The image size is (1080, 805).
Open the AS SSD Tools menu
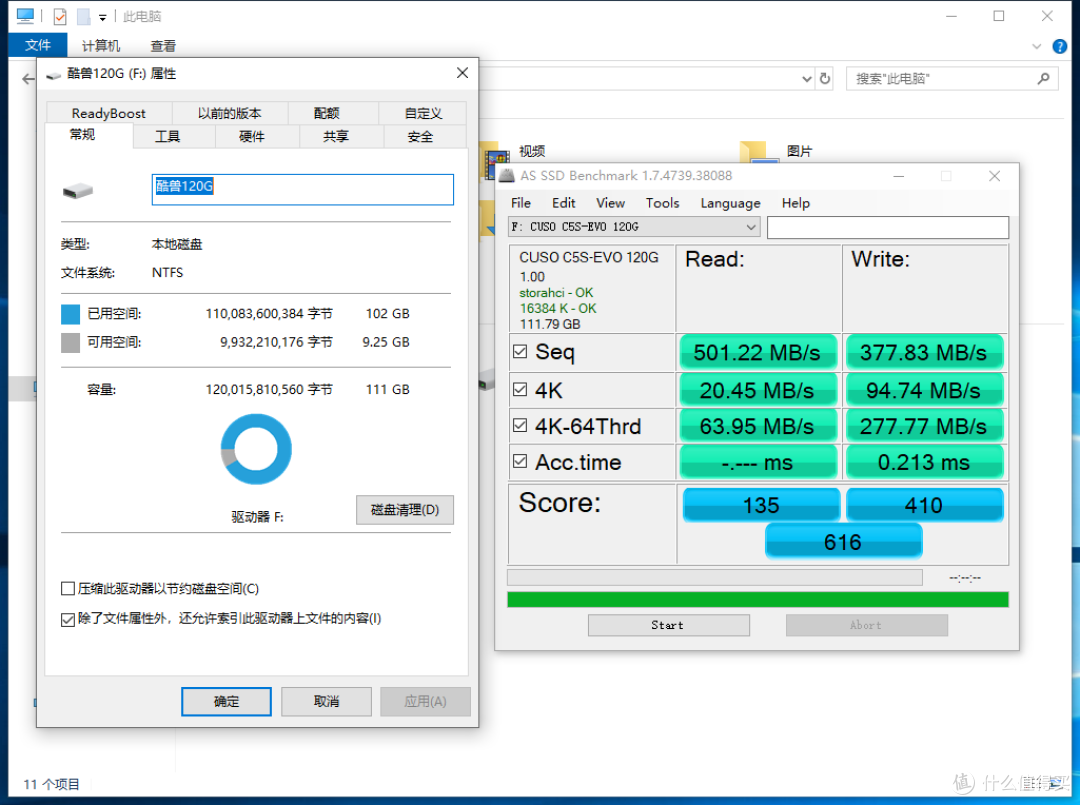coord(662,203)
